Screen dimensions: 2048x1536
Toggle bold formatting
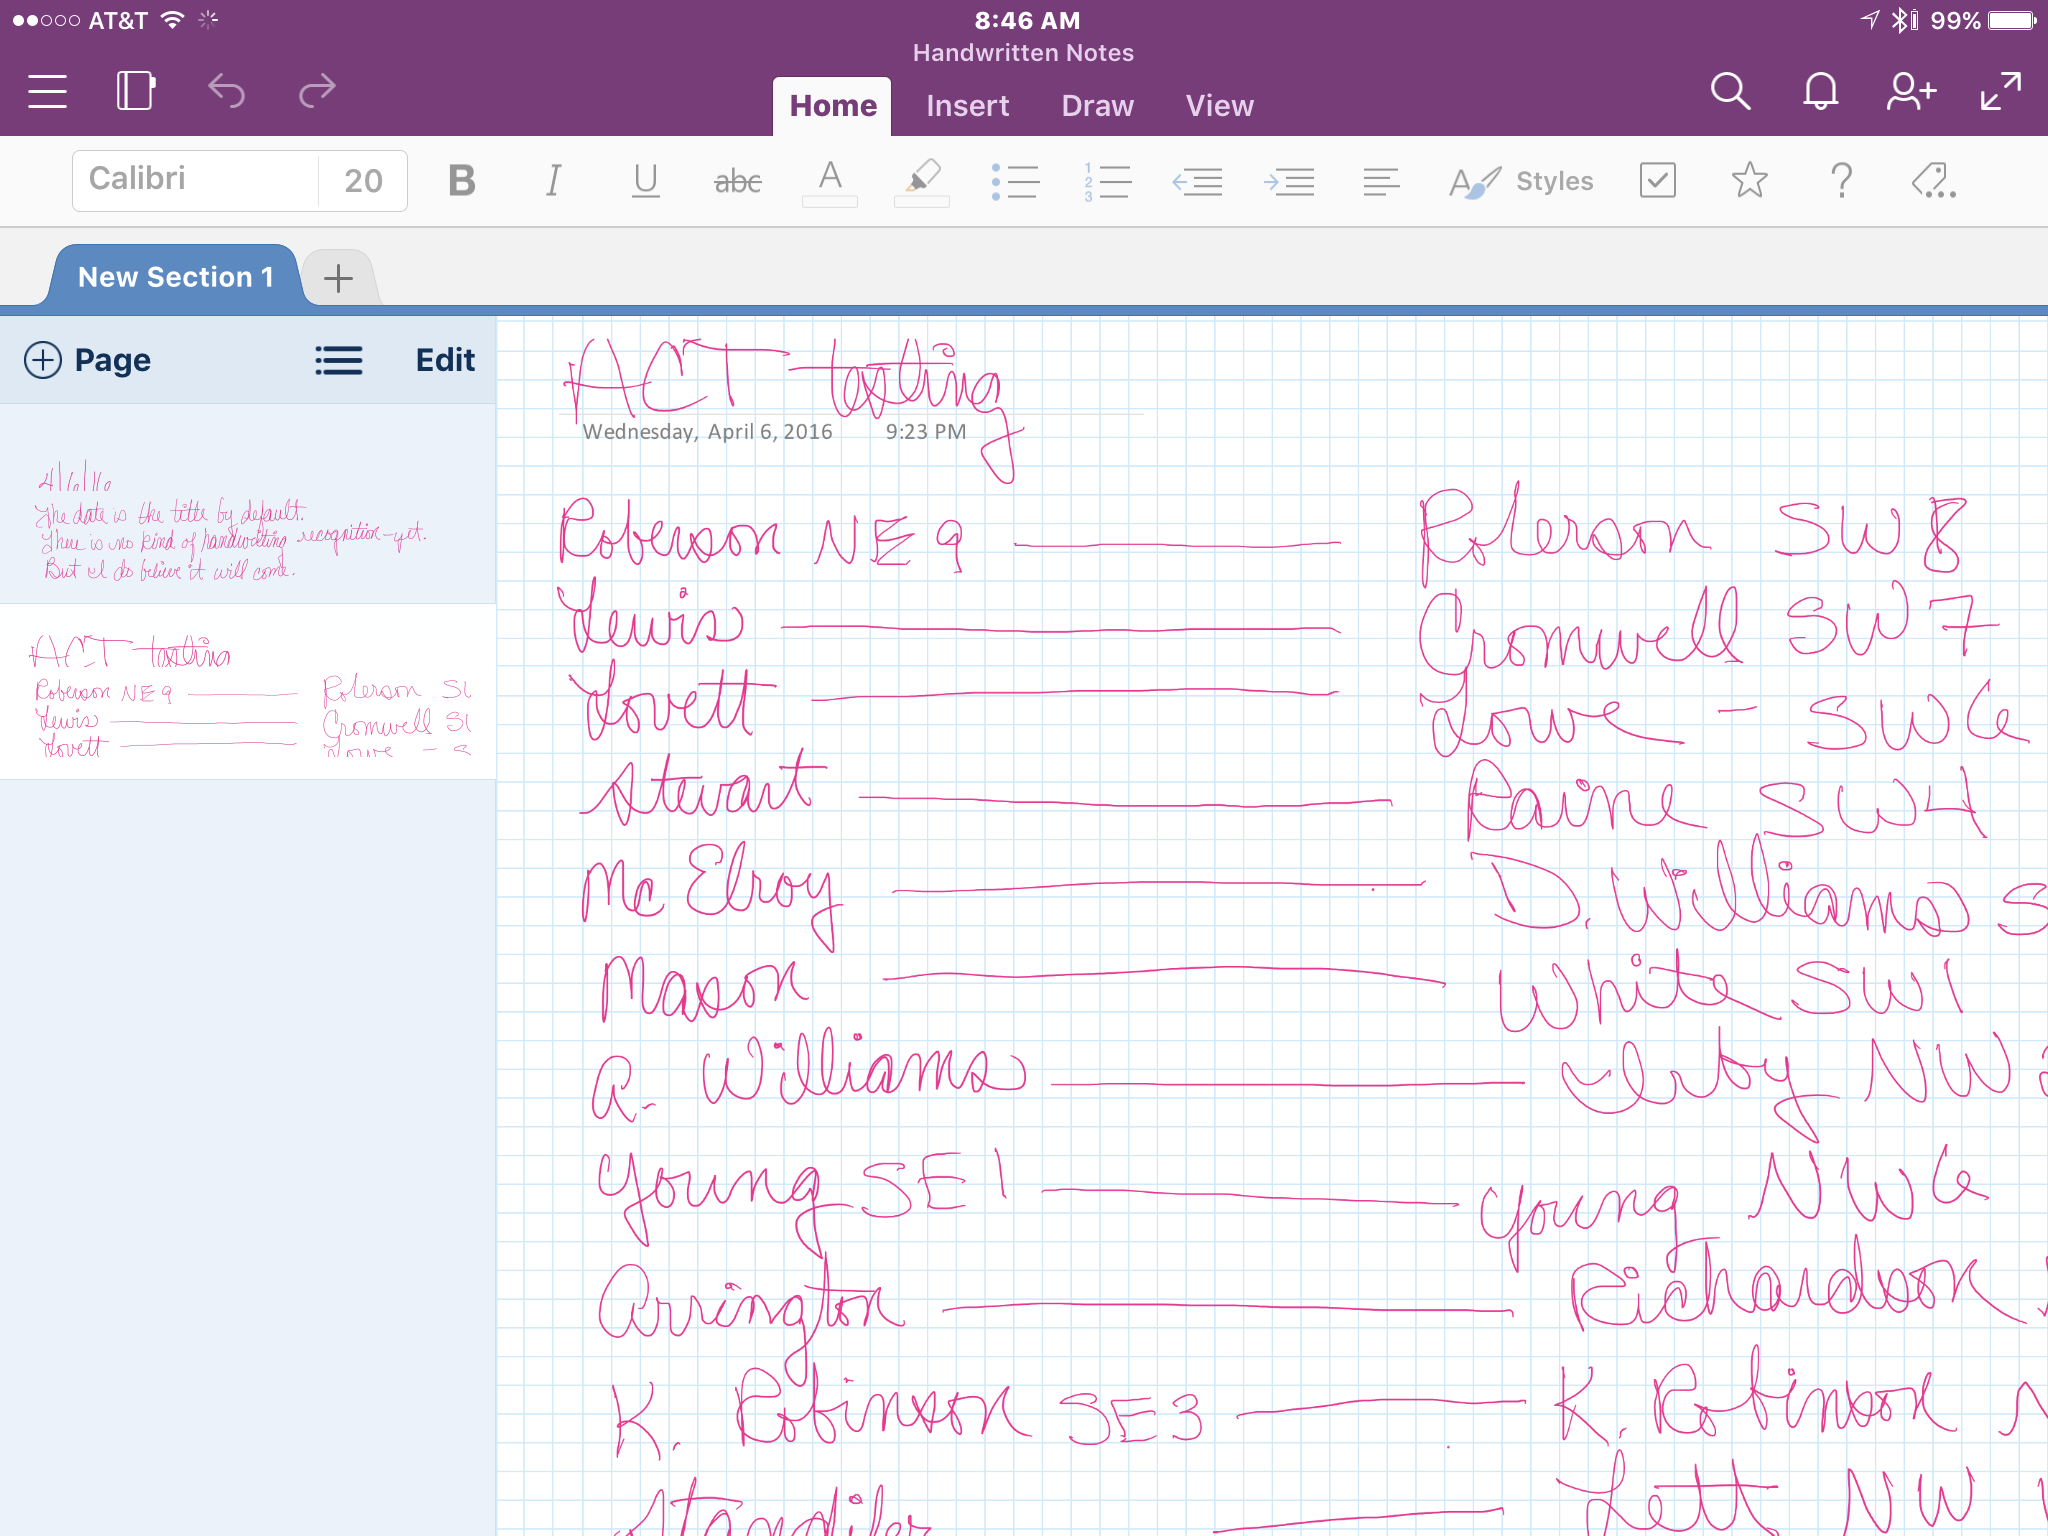pyautogui.click(x=461, y=181)
